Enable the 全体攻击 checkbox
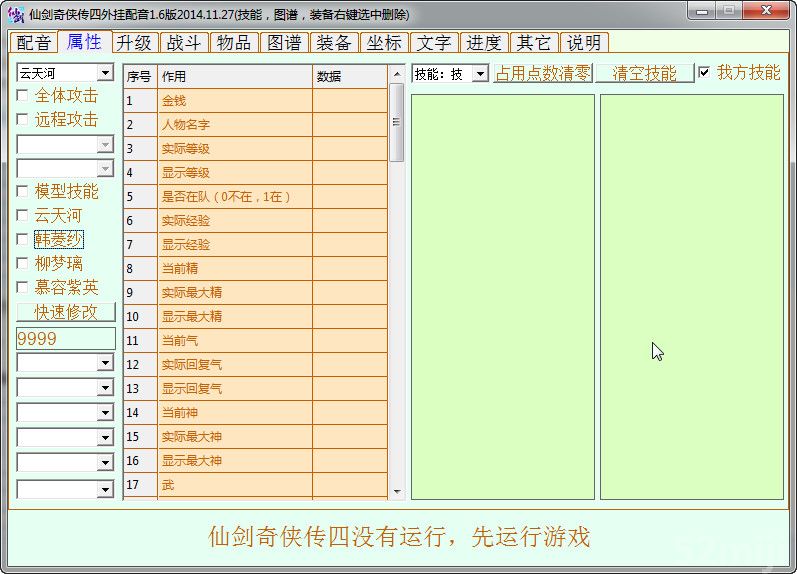Screen dimensions: 797x574 [23, 96]
